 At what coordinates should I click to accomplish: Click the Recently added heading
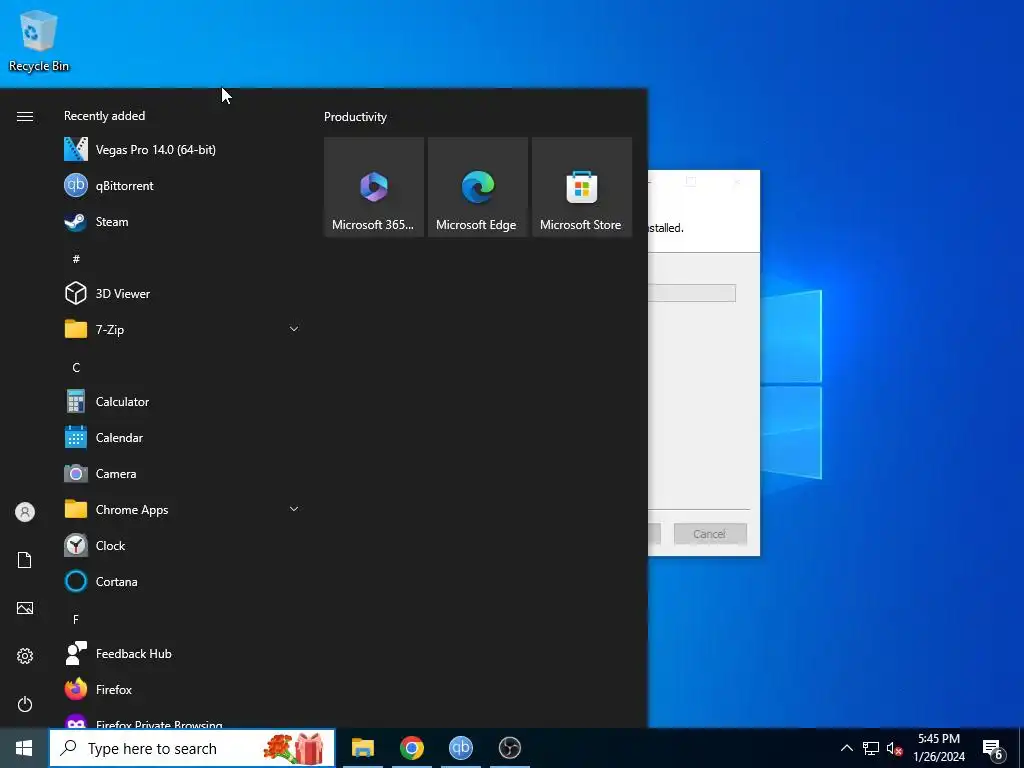104,116
